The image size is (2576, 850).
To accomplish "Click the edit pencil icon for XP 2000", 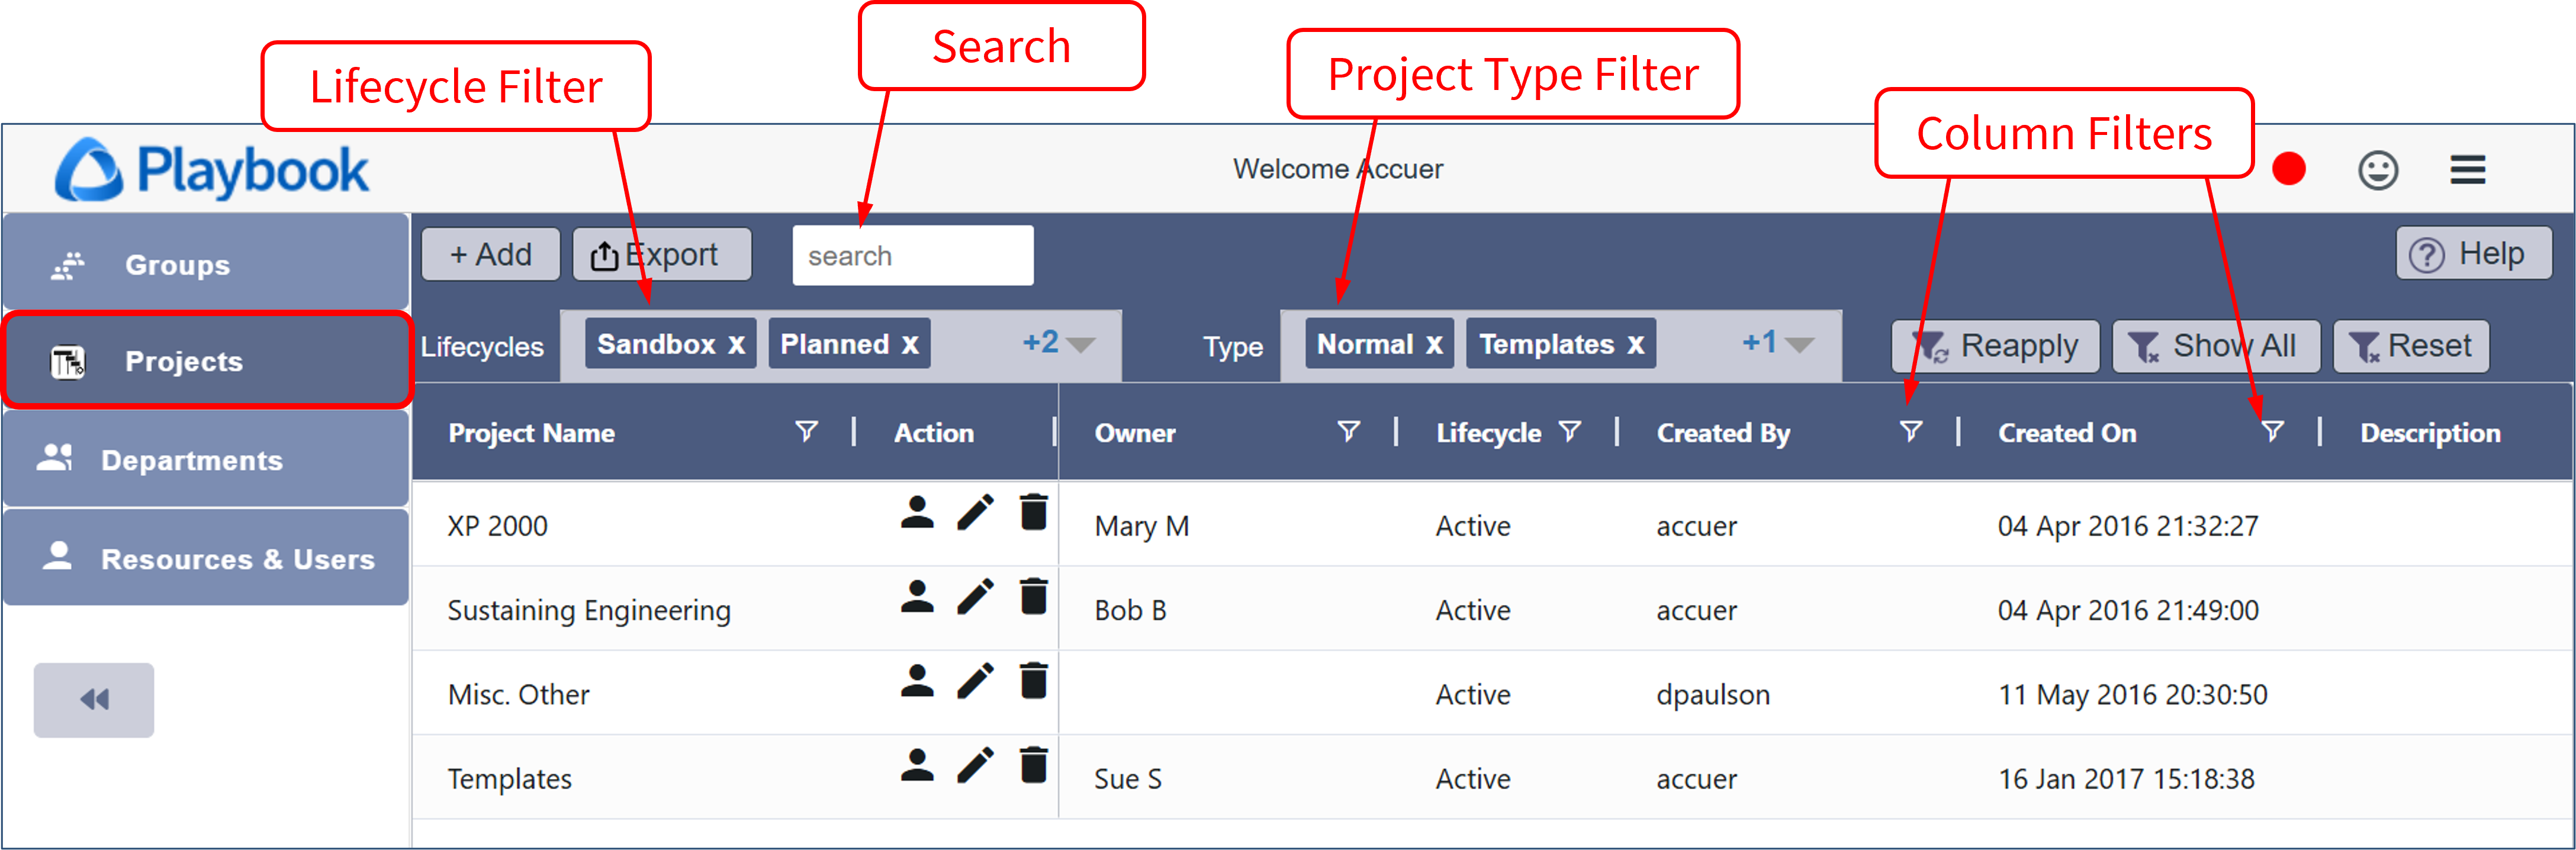I will point(975,512).
